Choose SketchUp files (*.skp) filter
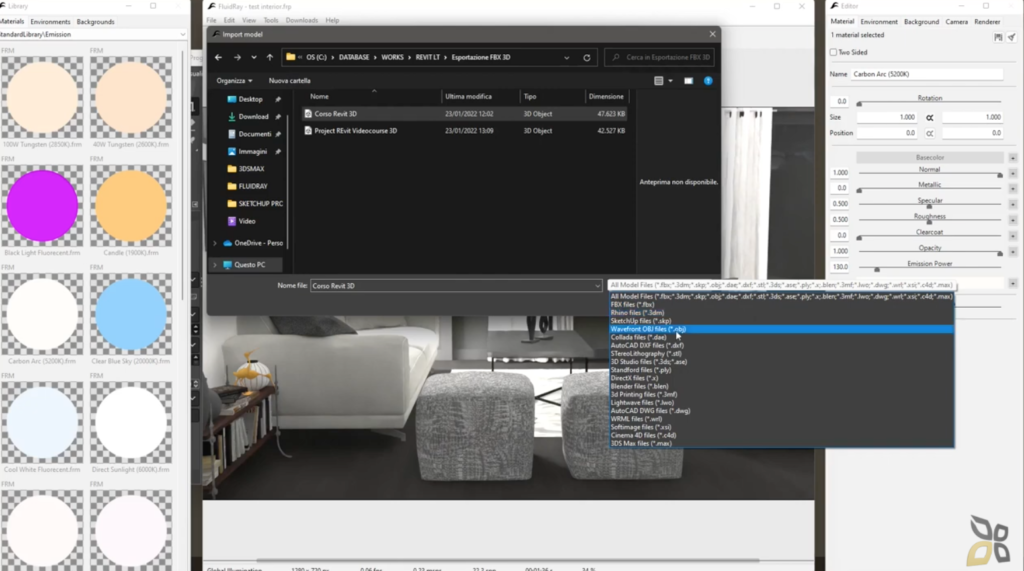The height and width of the screenshot is (571, 1024). (781, 321)
